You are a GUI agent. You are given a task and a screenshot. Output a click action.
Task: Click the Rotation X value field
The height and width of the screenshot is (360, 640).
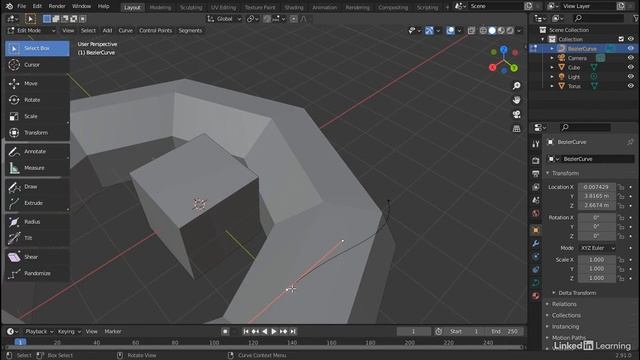tap(597, 218)
